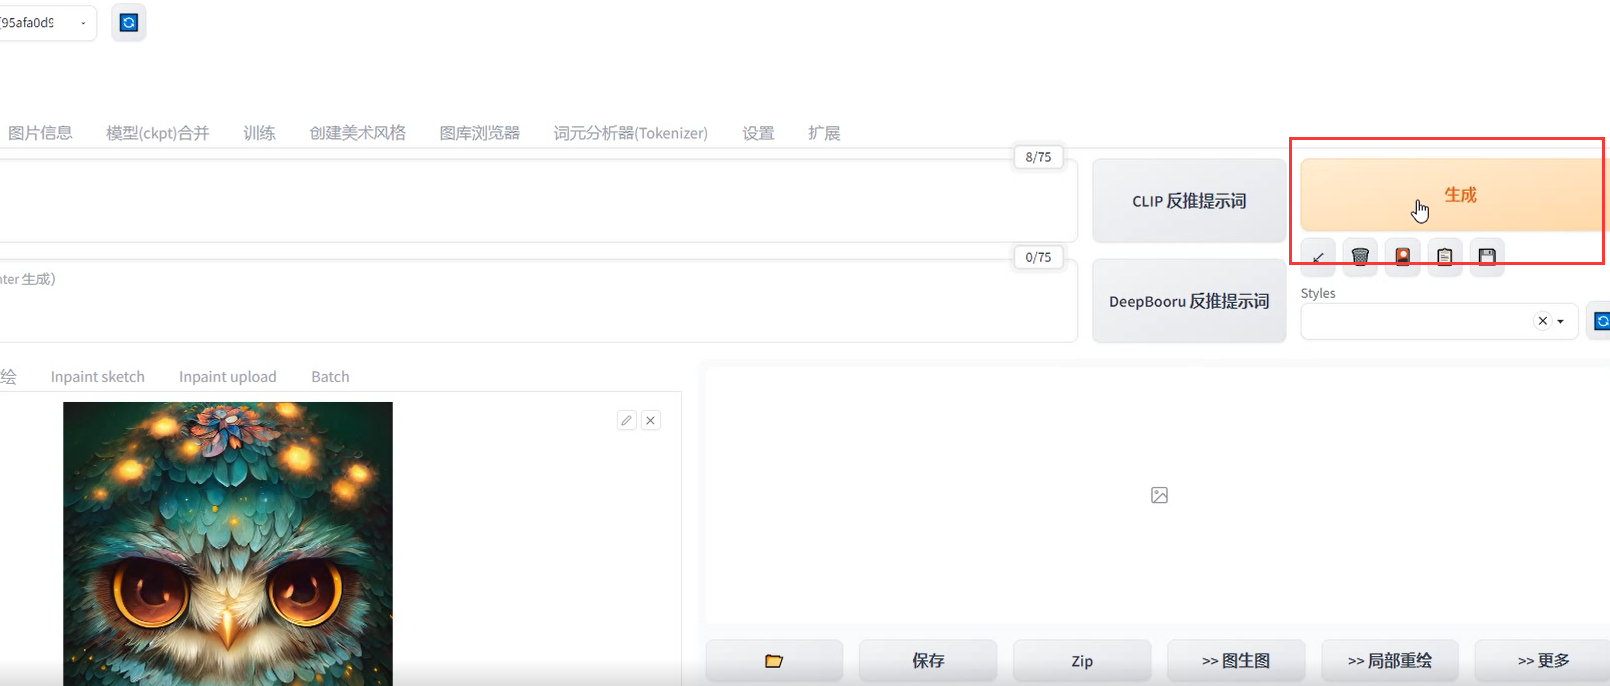Open the model checkpoint dropdown
The image size is (1610, 686).
point(47,22)
